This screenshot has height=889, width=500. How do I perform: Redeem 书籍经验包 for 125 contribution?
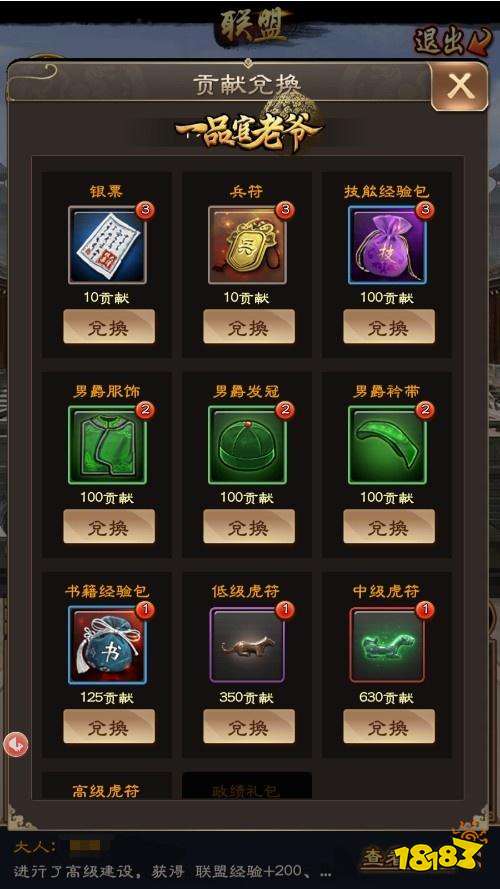[109, 726]
